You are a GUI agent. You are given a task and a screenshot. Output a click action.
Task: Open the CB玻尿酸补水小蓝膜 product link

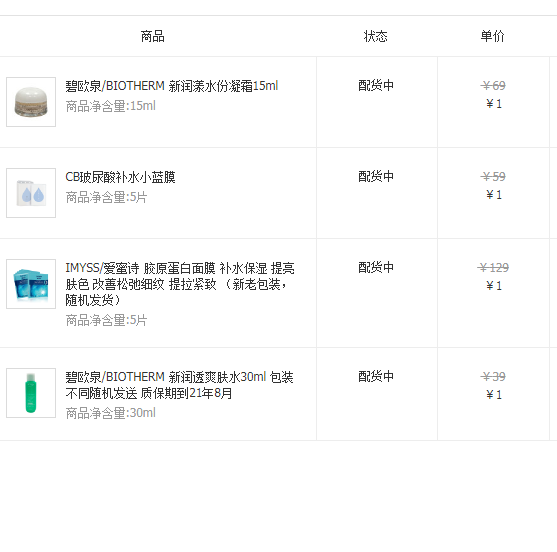click(x=120, y=177)
